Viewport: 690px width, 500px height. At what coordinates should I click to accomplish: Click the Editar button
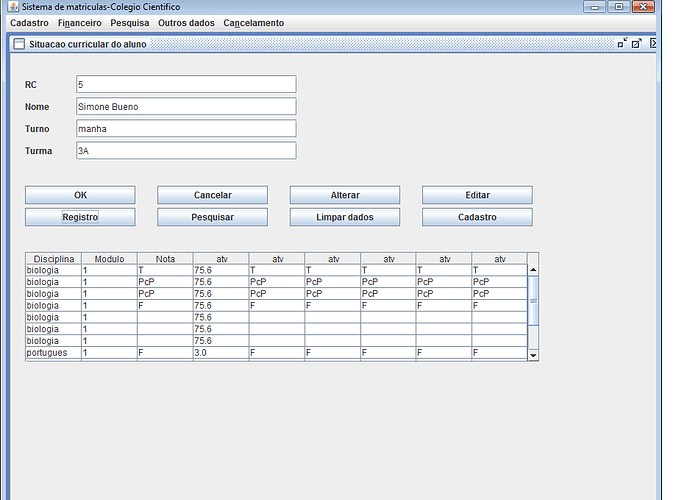(477, 195)
